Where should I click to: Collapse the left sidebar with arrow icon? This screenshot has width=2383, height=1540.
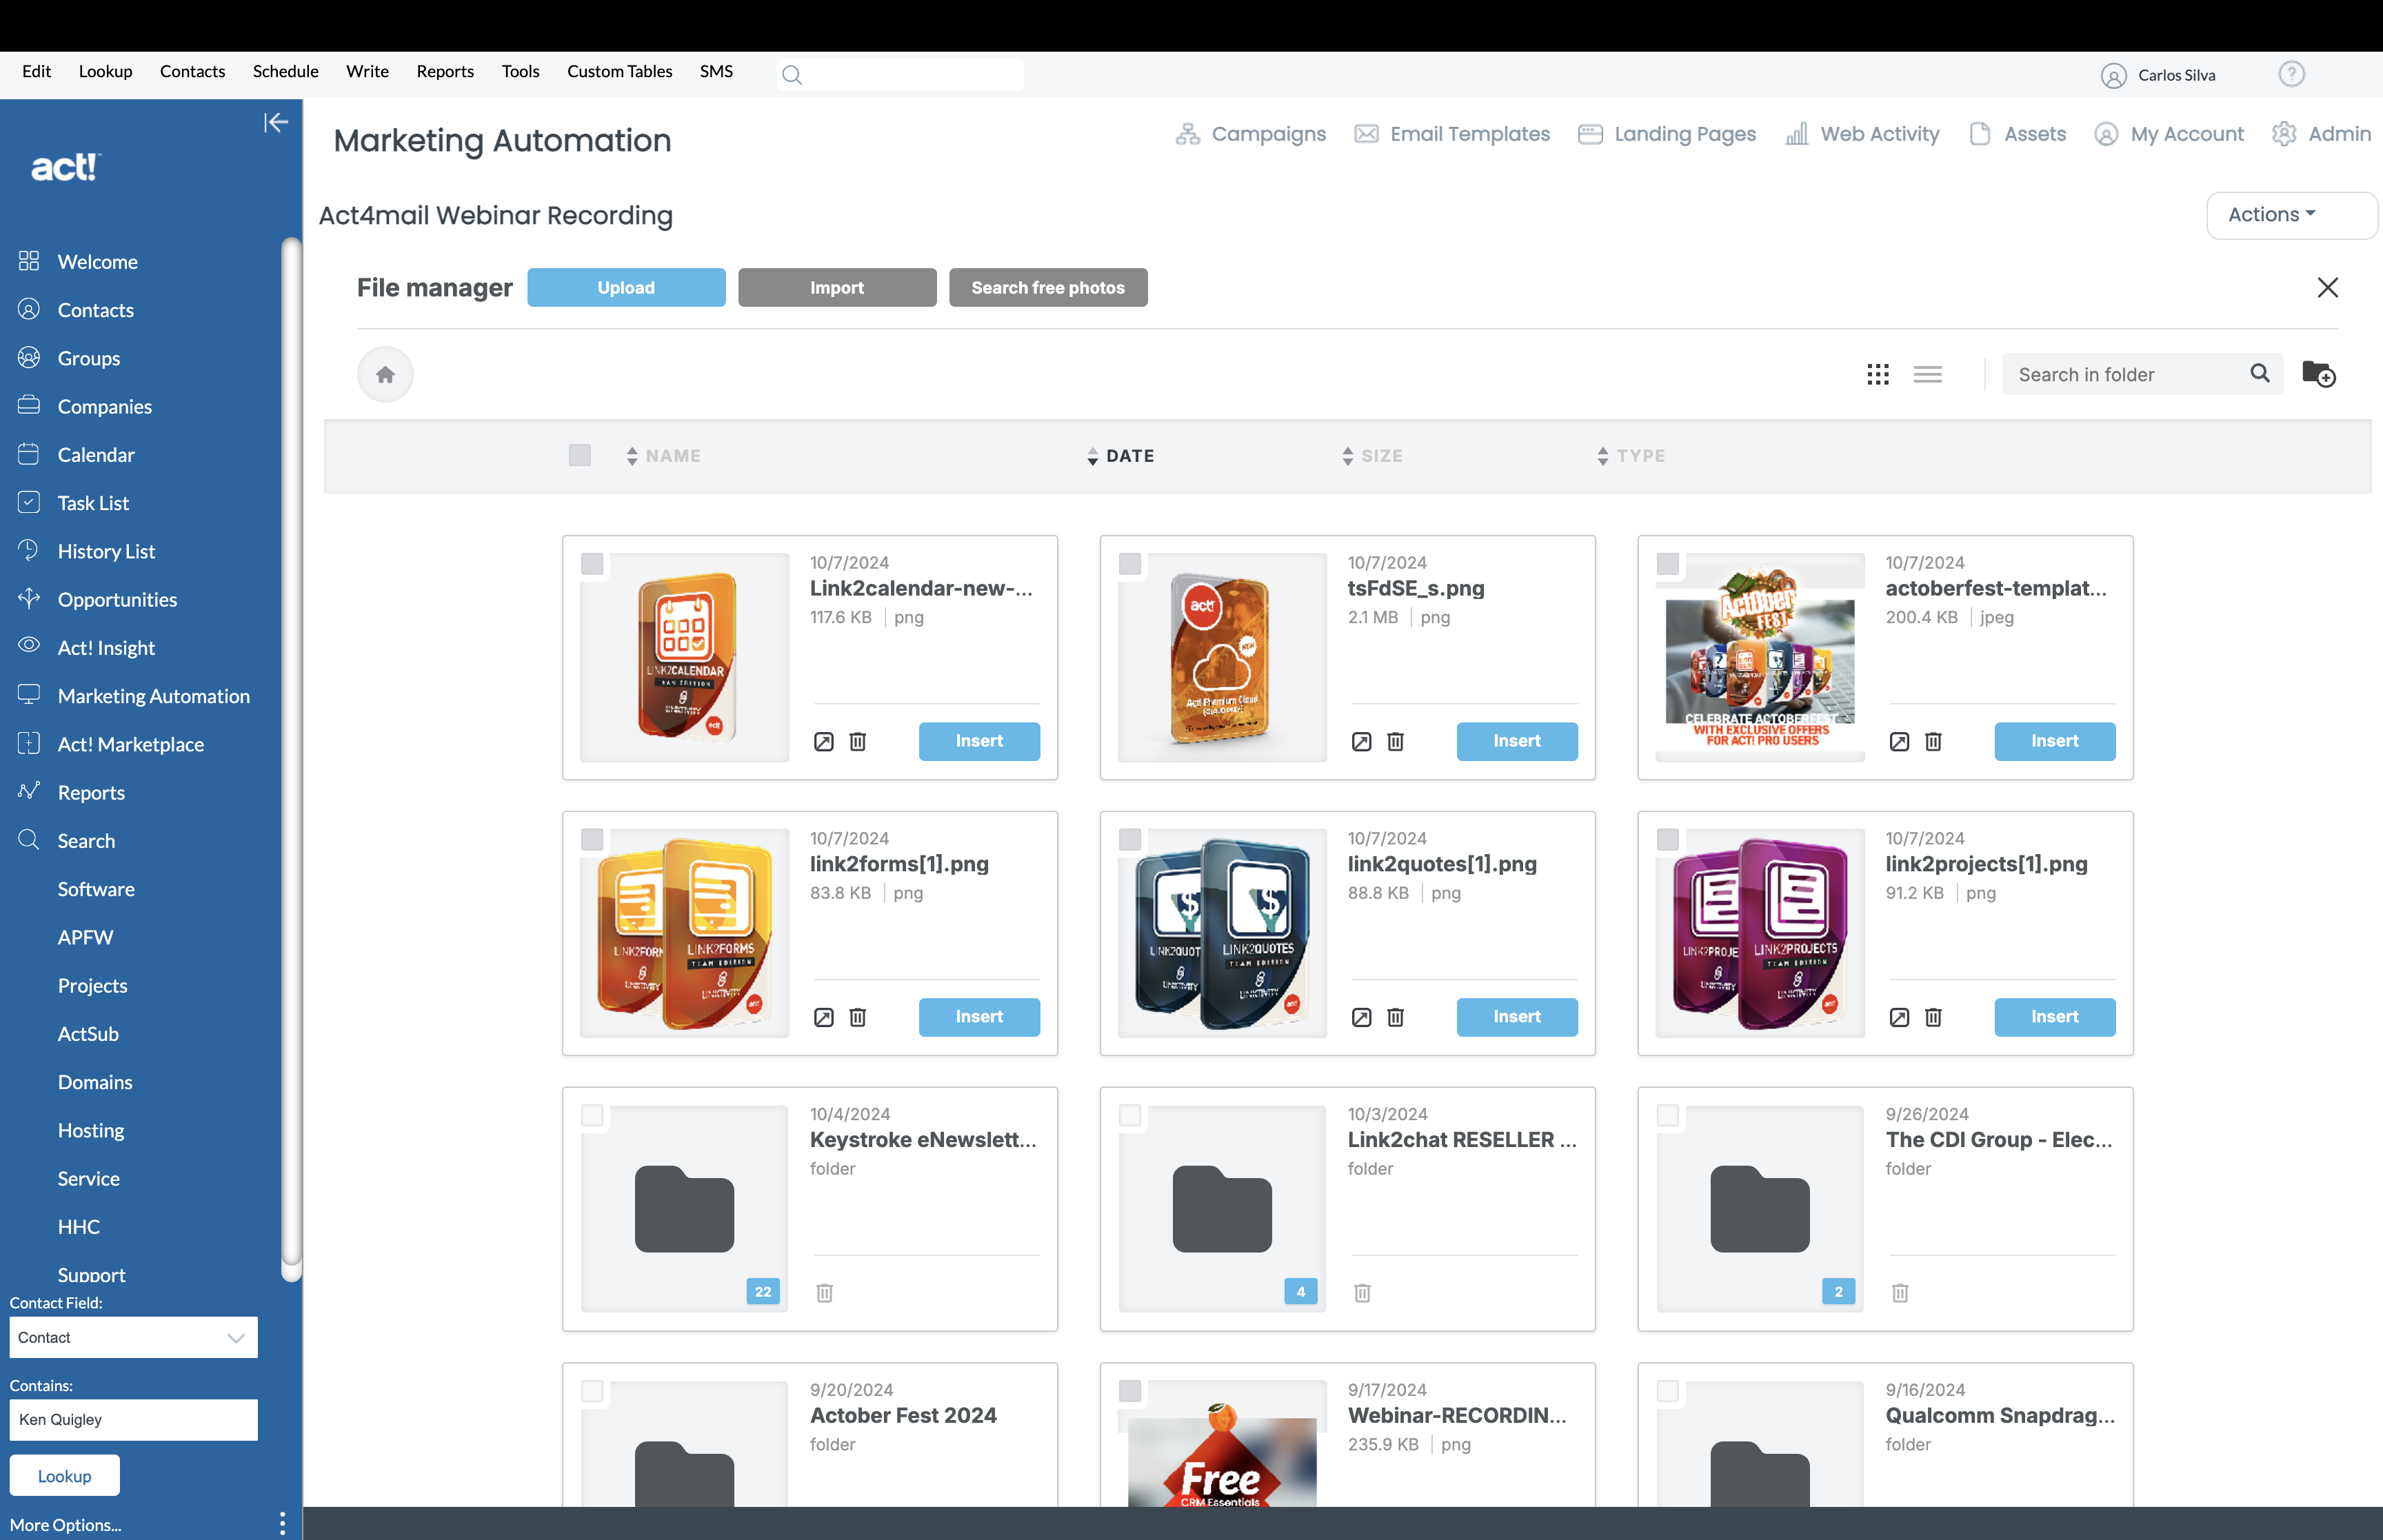coord(275,122)
